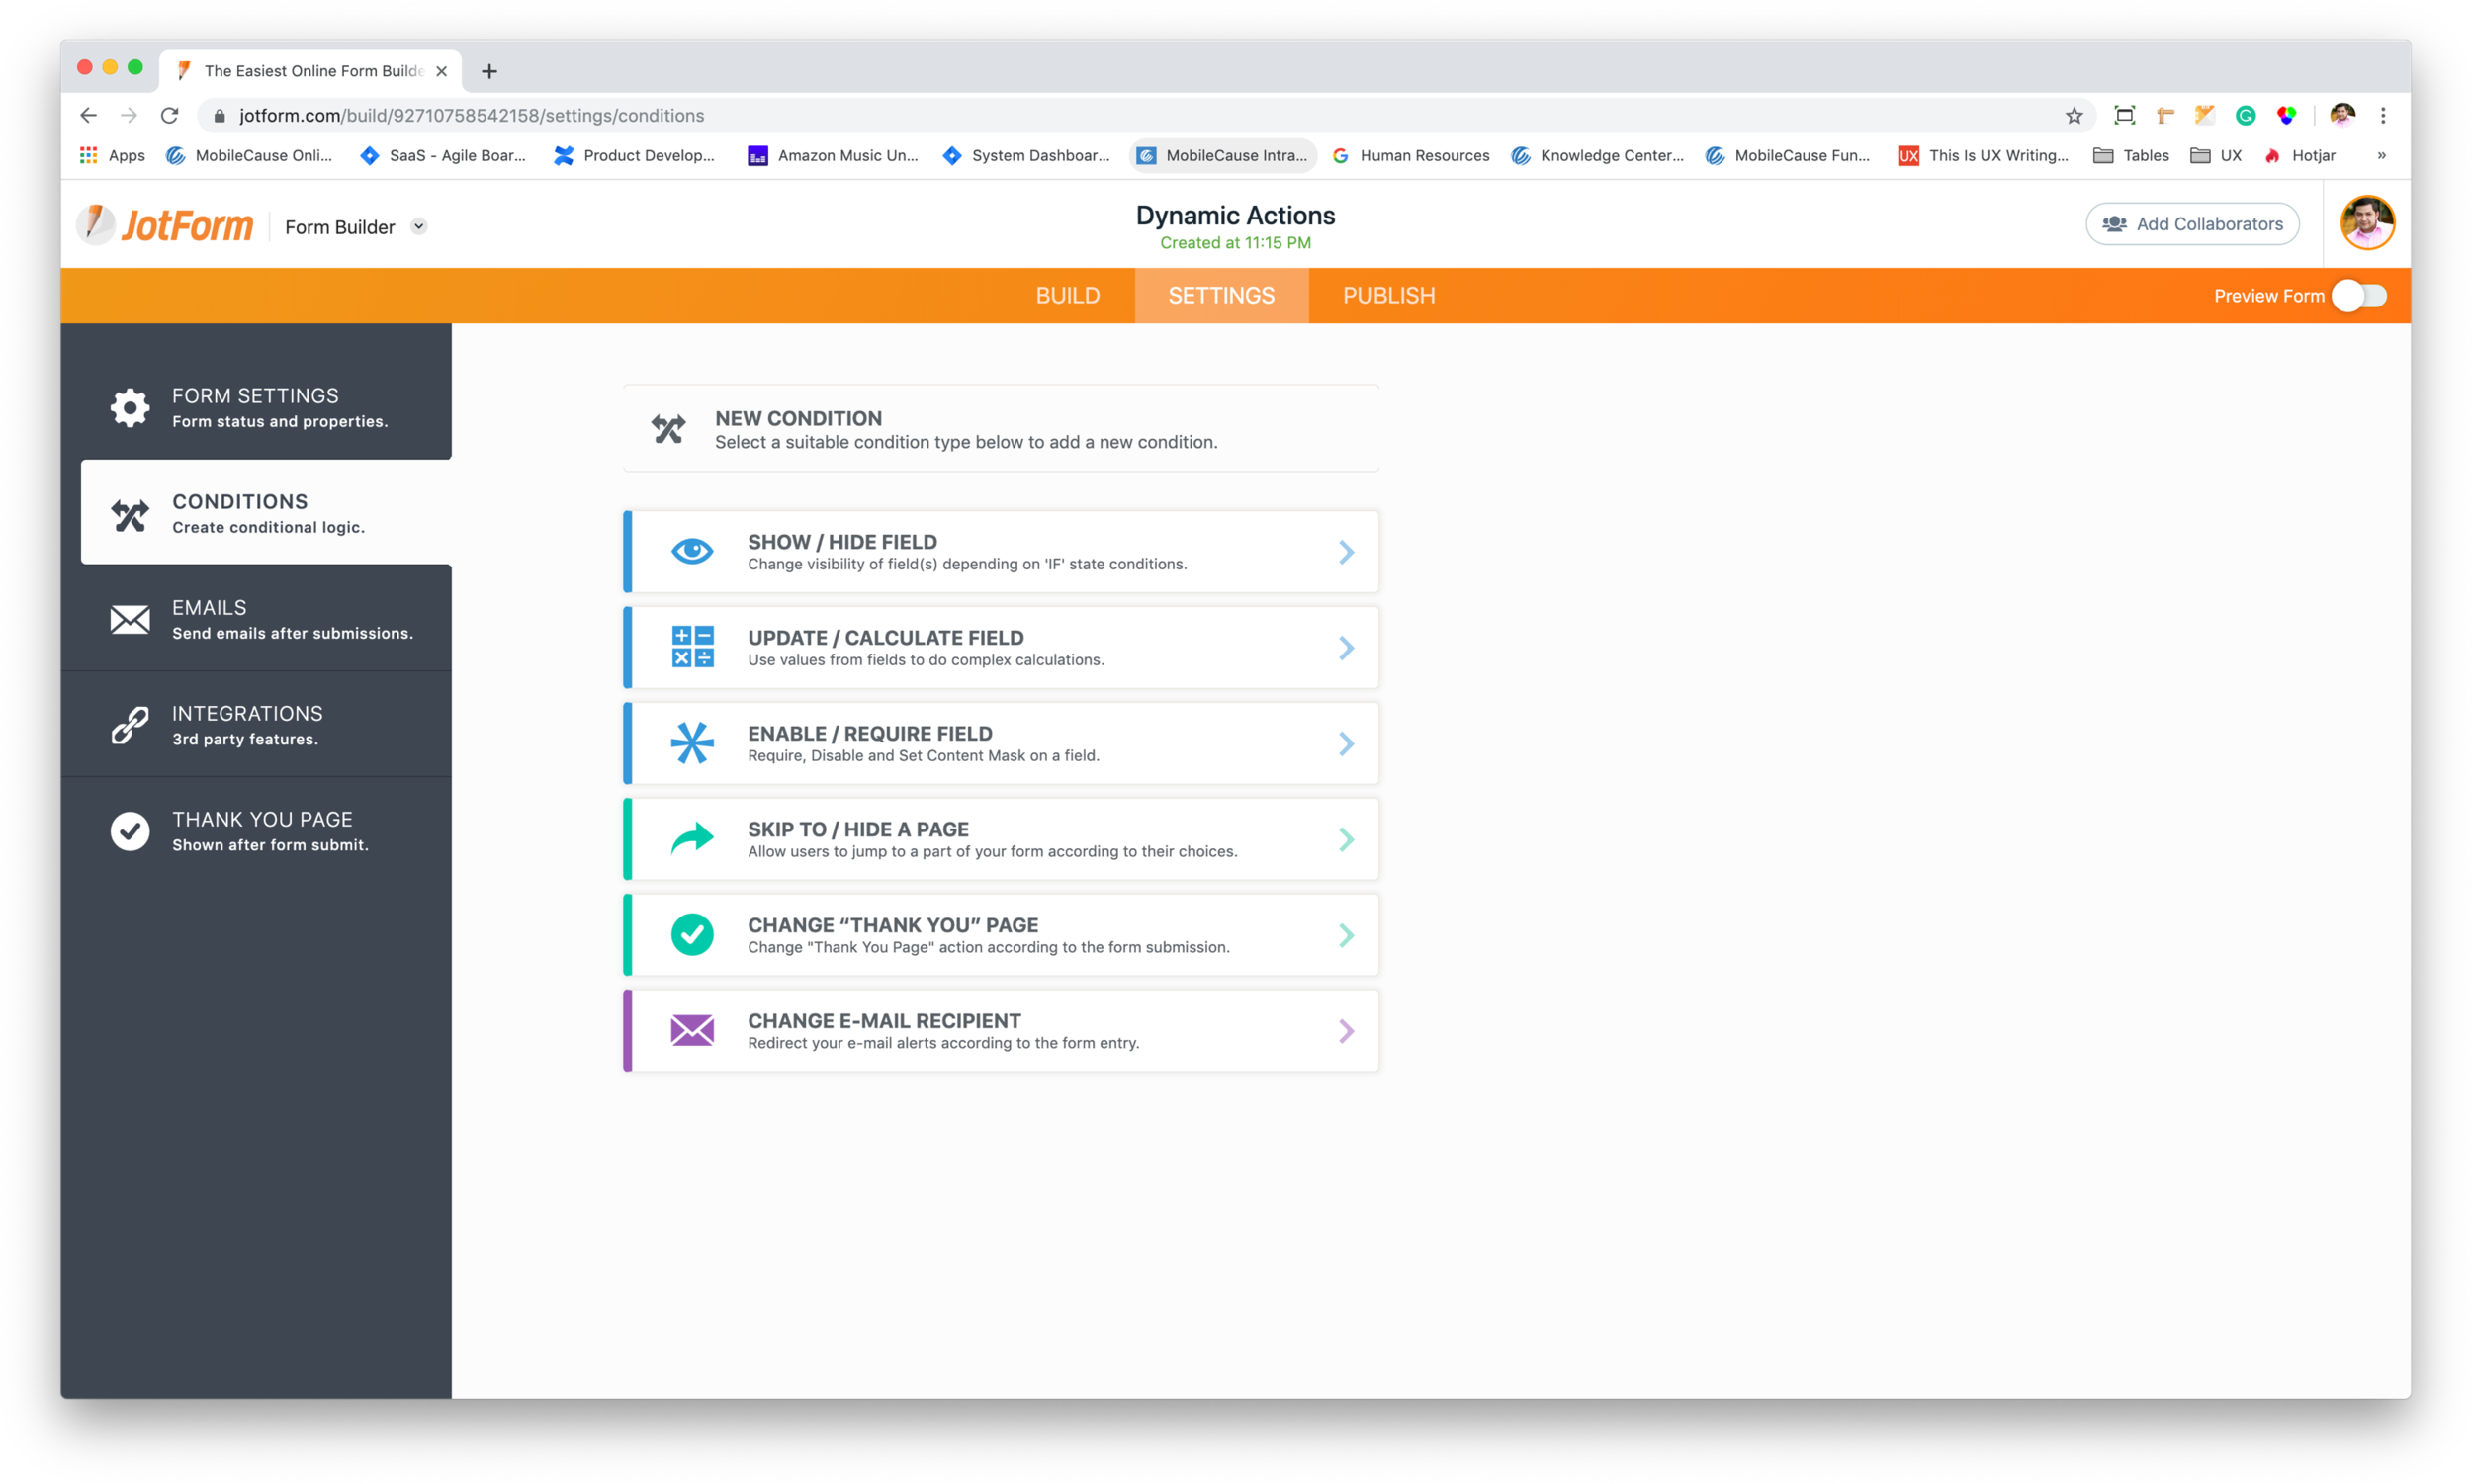Image resolution: width=2472 pixels, height=1484 pixels.
Task: Expand the Form Builder dropdown arrow
Action: [419, 227]
